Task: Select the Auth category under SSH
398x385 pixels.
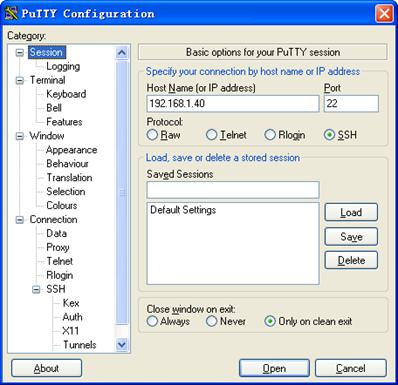Action: (x=72, y=317)
